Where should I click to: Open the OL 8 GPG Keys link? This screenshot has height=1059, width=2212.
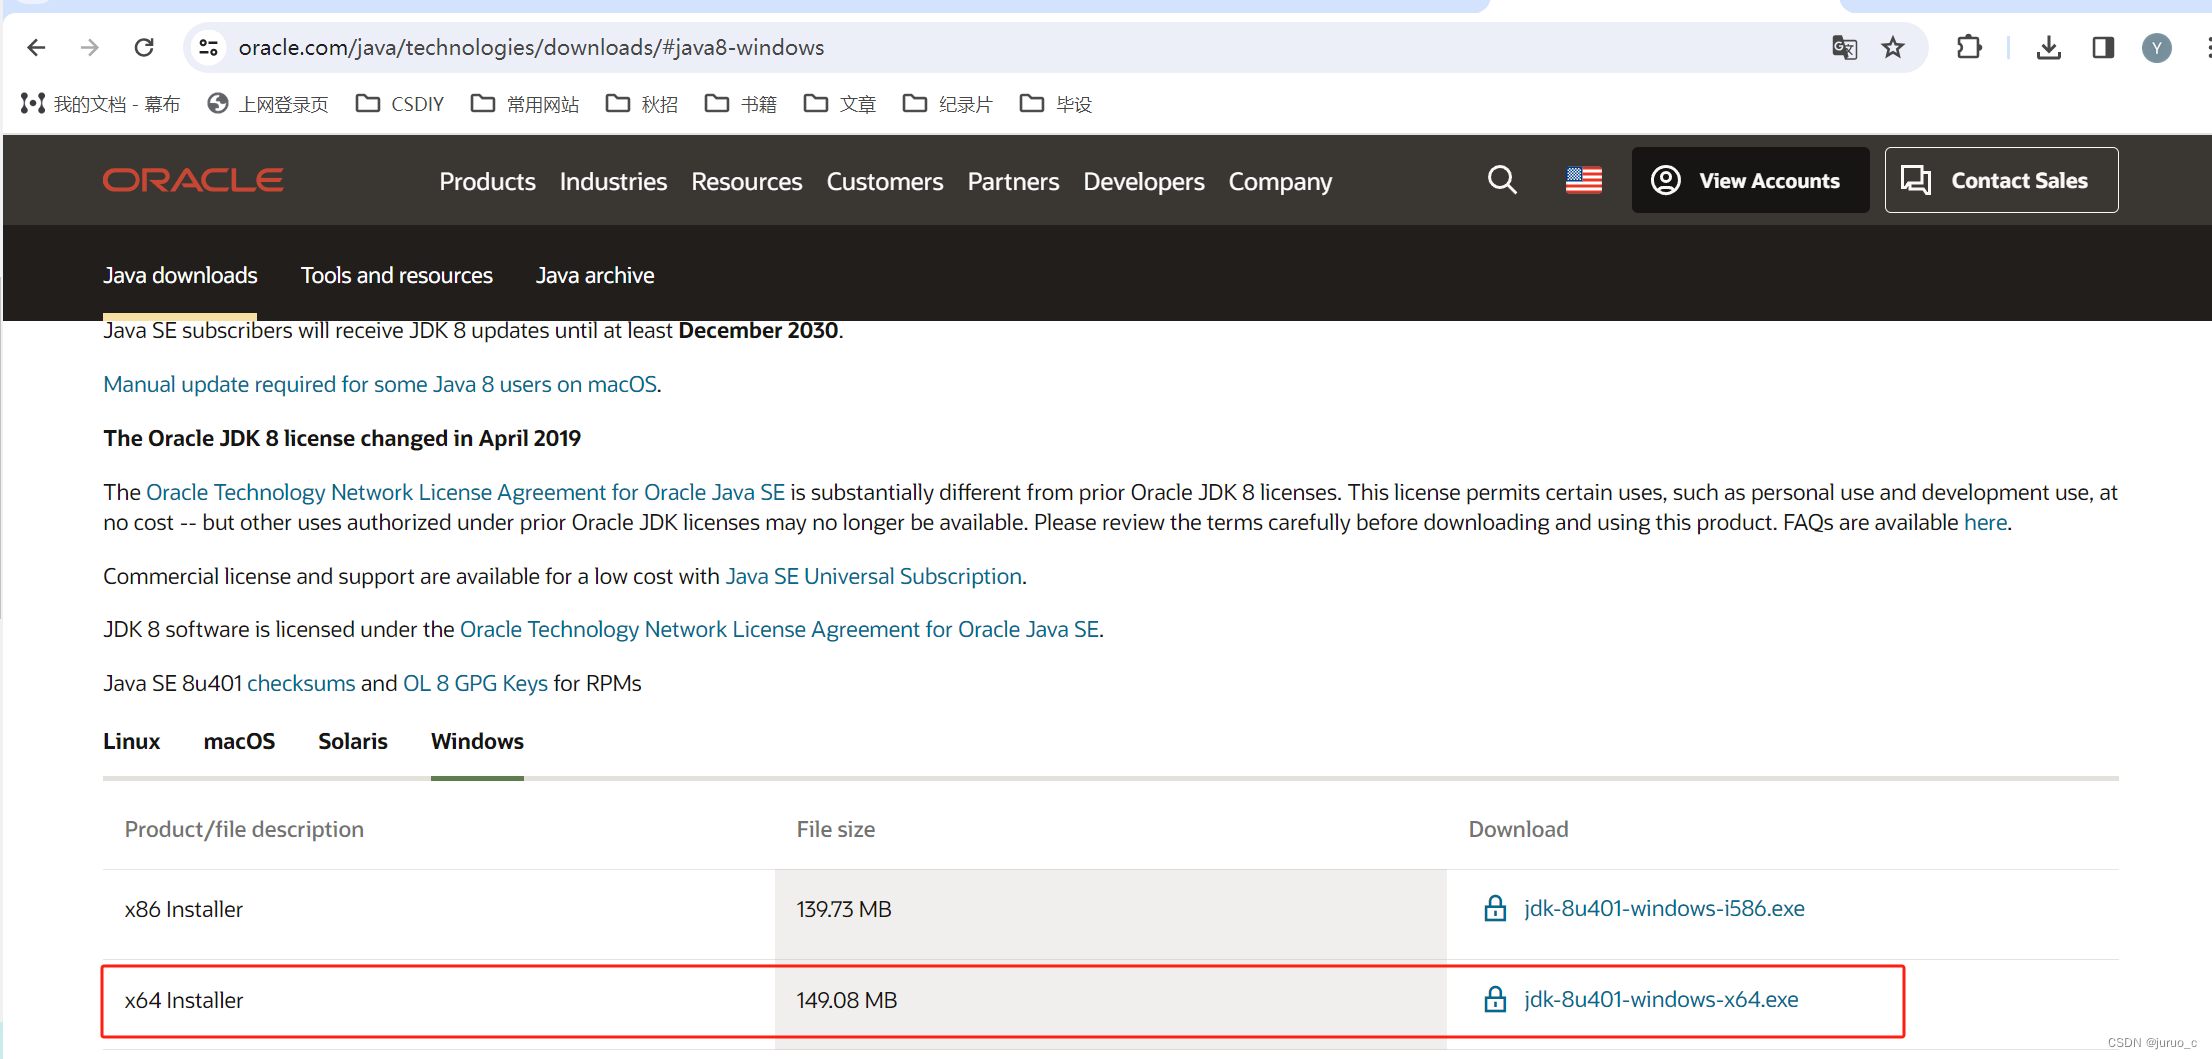(x=475, y=683)
